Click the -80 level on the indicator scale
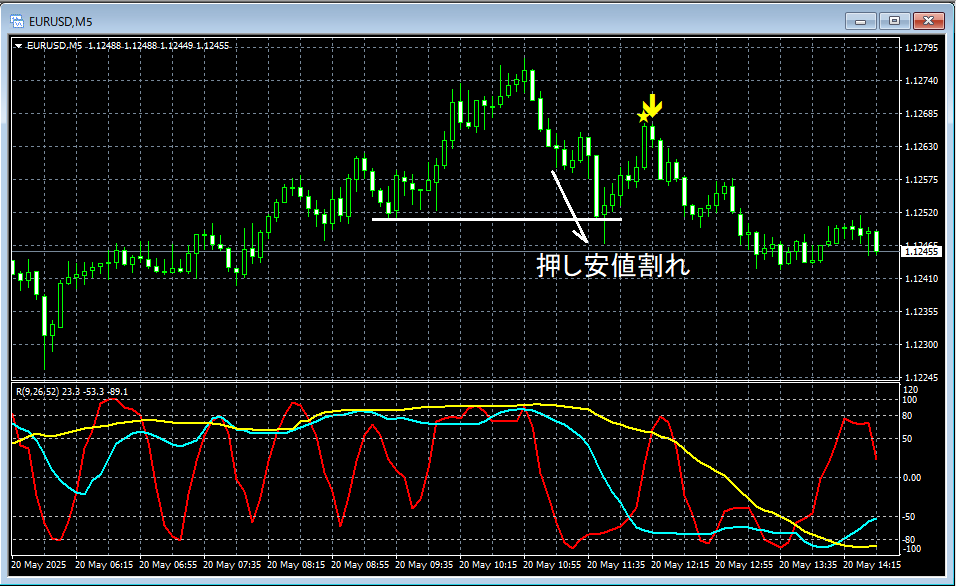The height and width of the screenshot is (586, 957). (x=909, y=540)
